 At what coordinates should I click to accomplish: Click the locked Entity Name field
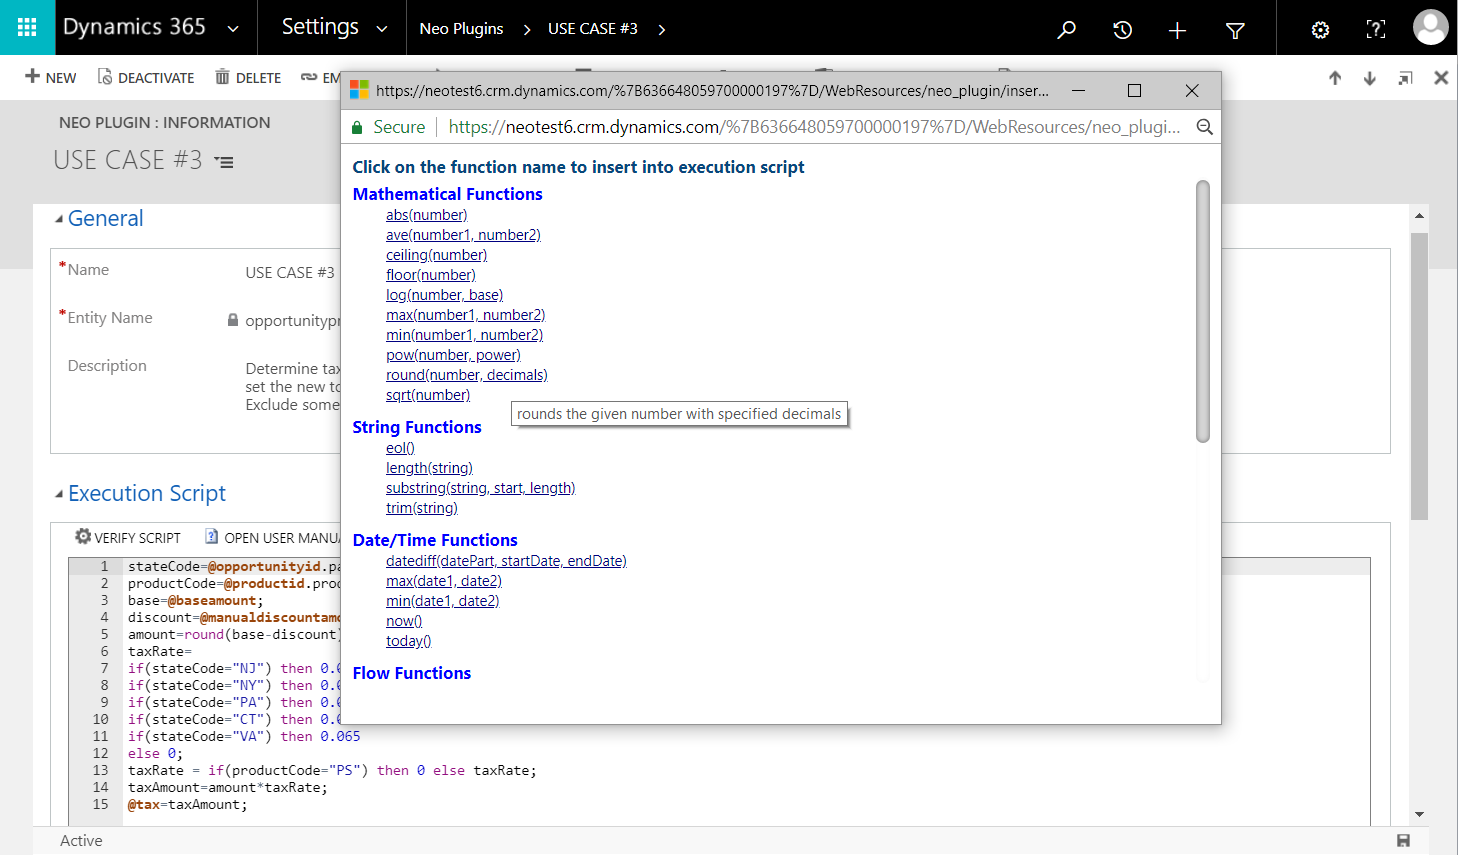tap(284, 321)
